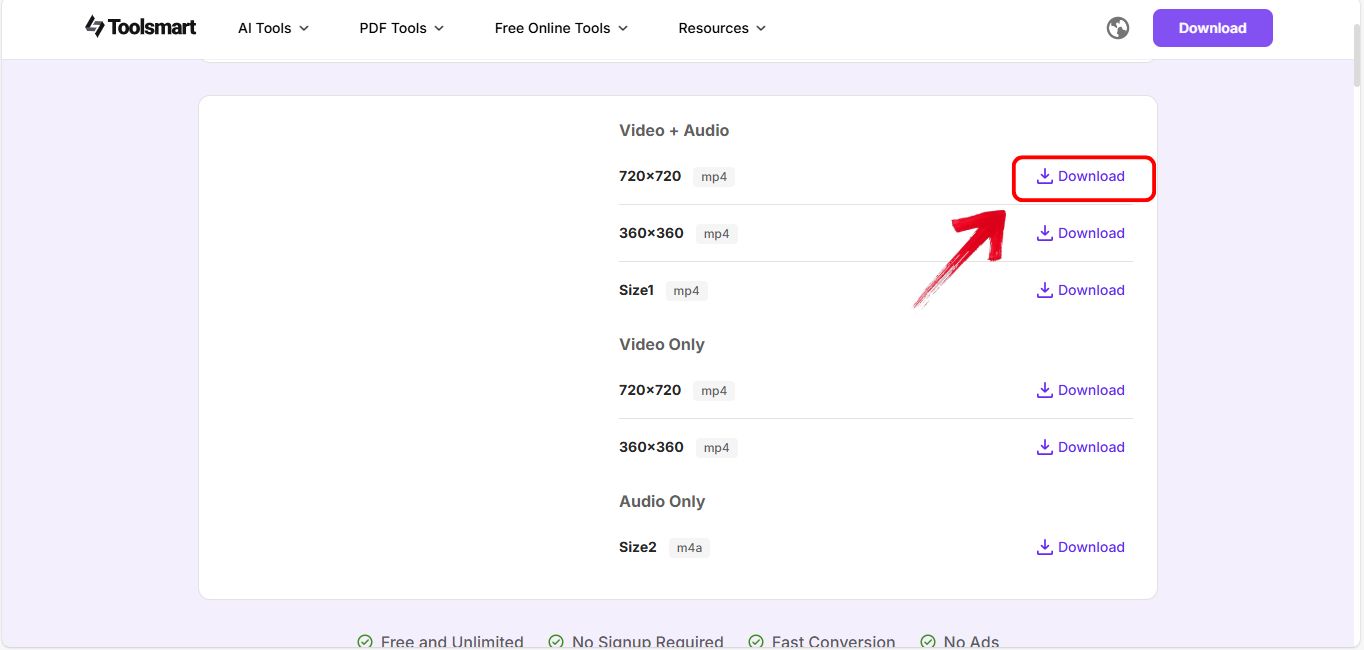Click the No Ads text
1364x650 pixels.
[x=972, y=641]
